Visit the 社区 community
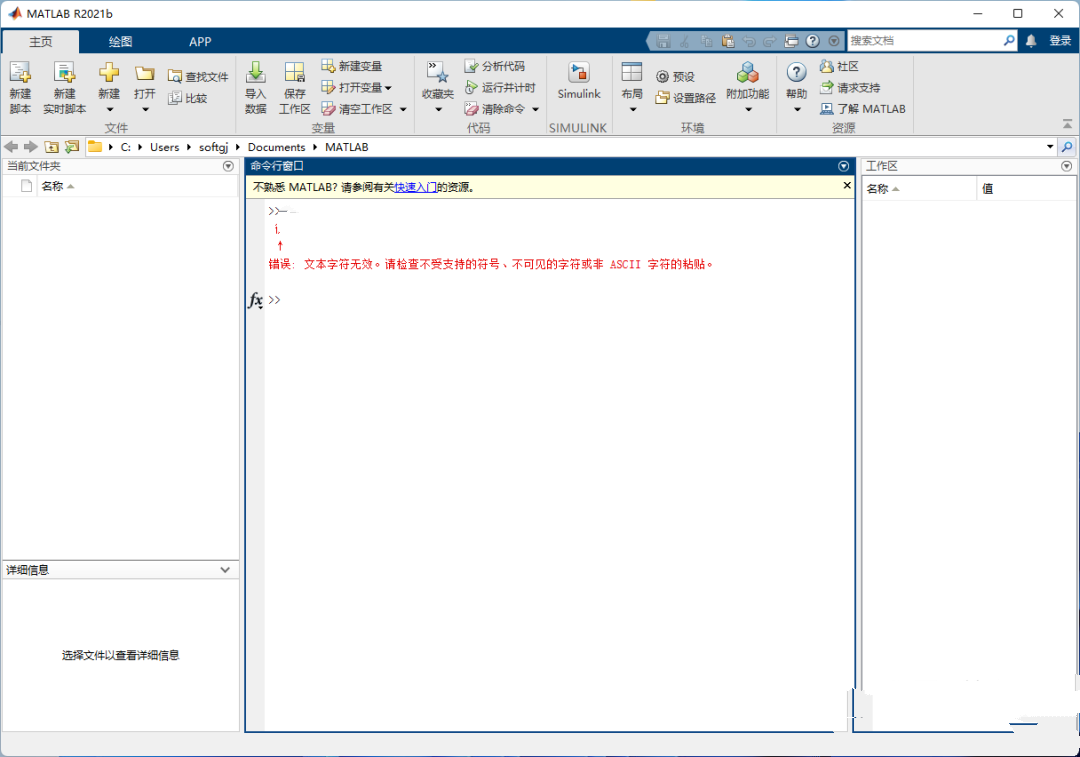The height and width of the screenshot is (757, 1080). click(839, 66)
